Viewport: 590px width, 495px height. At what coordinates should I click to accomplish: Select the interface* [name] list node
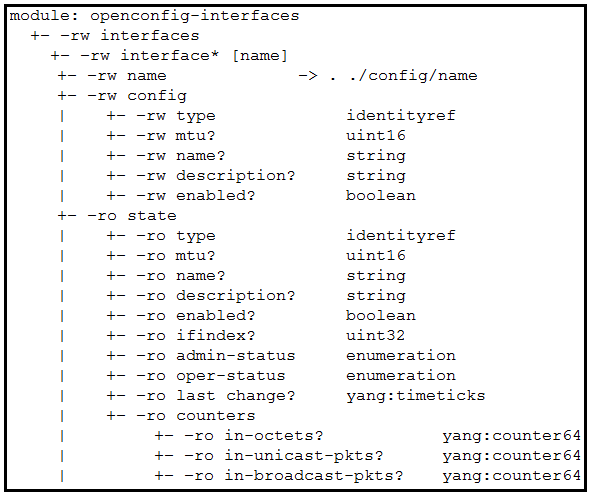coord(204,56)
